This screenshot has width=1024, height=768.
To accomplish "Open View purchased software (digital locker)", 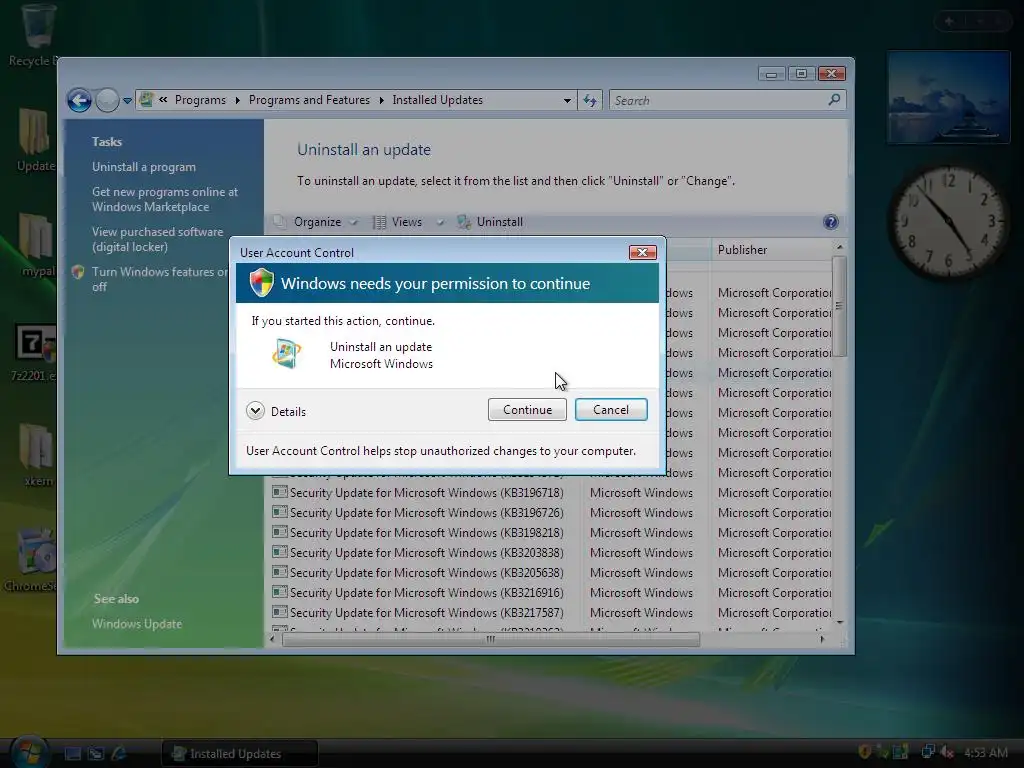I will point(157,239).
